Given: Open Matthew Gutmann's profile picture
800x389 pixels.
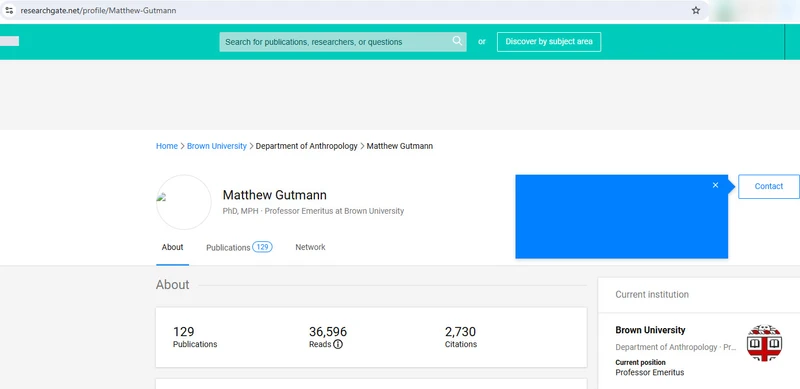Looking at the screenshot, I should (x=184, y=202).
